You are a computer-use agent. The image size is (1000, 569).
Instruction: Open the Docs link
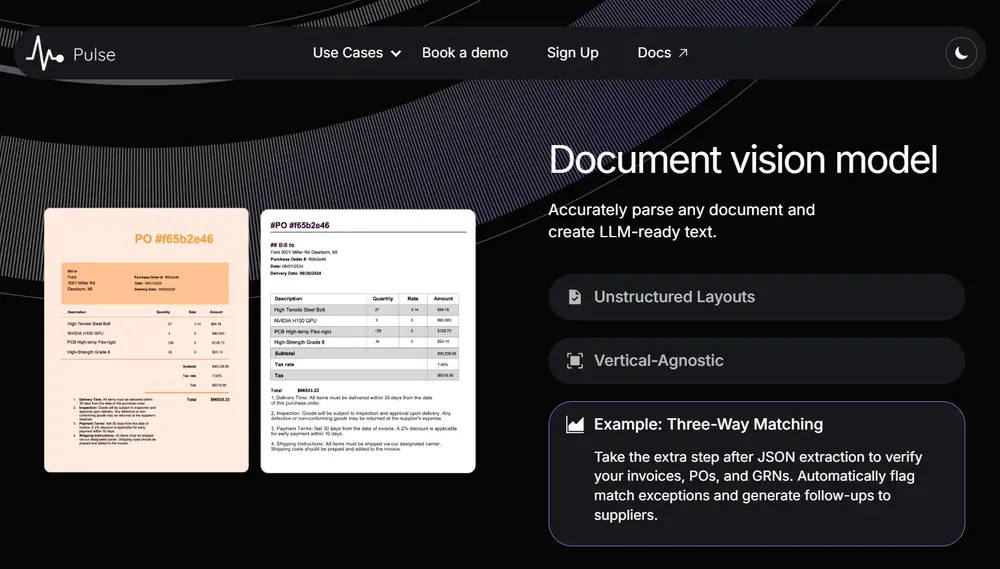(654, 53)
